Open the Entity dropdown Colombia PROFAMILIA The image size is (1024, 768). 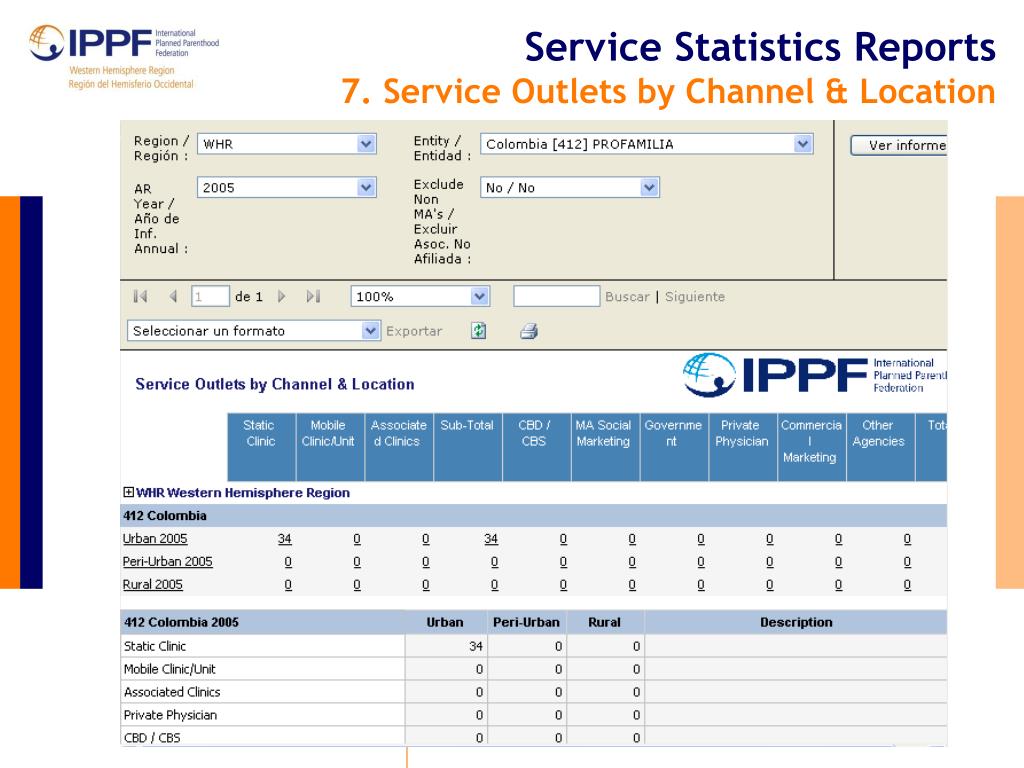(647, 144)
